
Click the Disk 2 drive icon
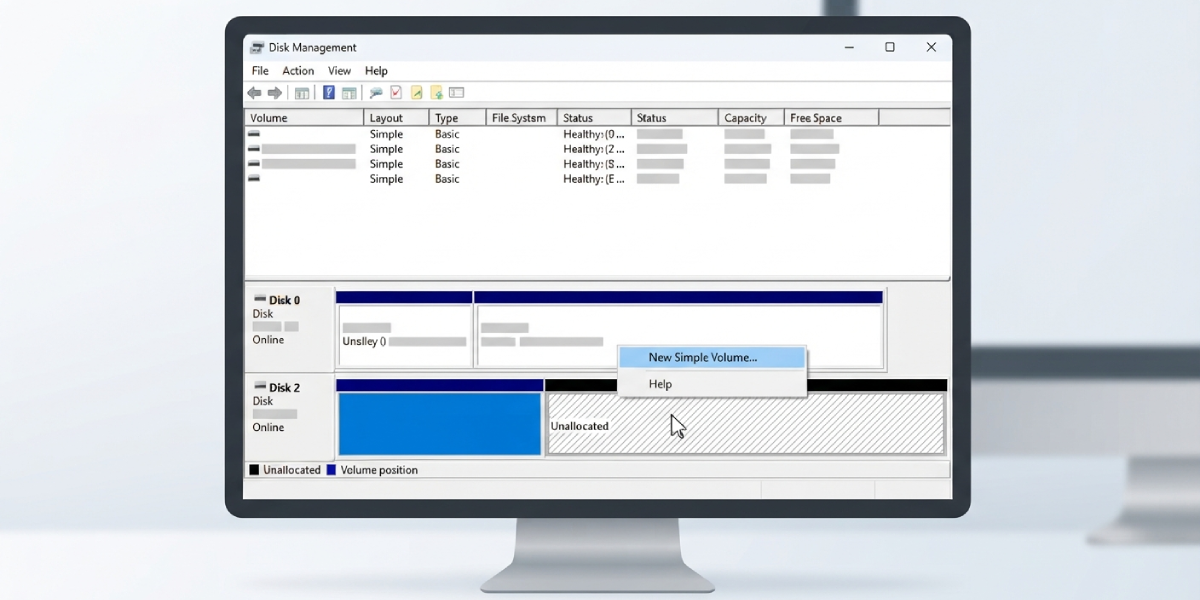coord(260,387)
